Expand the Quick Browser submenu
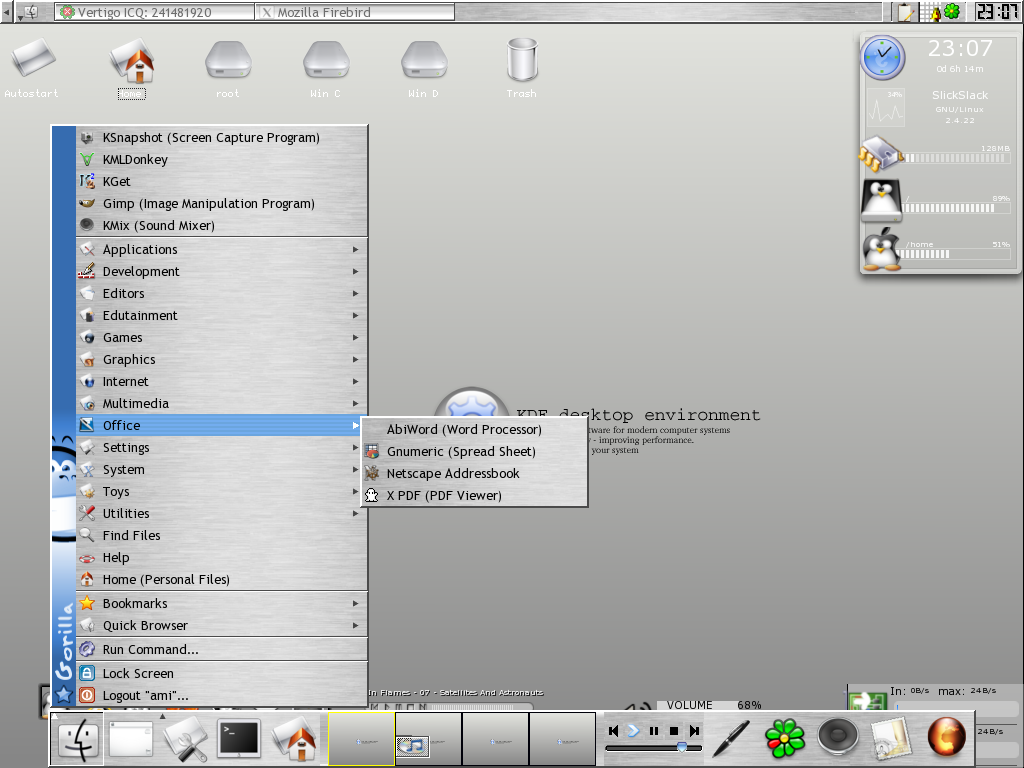The width and height of the screenshot is (1024, 768). tap(222, 626)
